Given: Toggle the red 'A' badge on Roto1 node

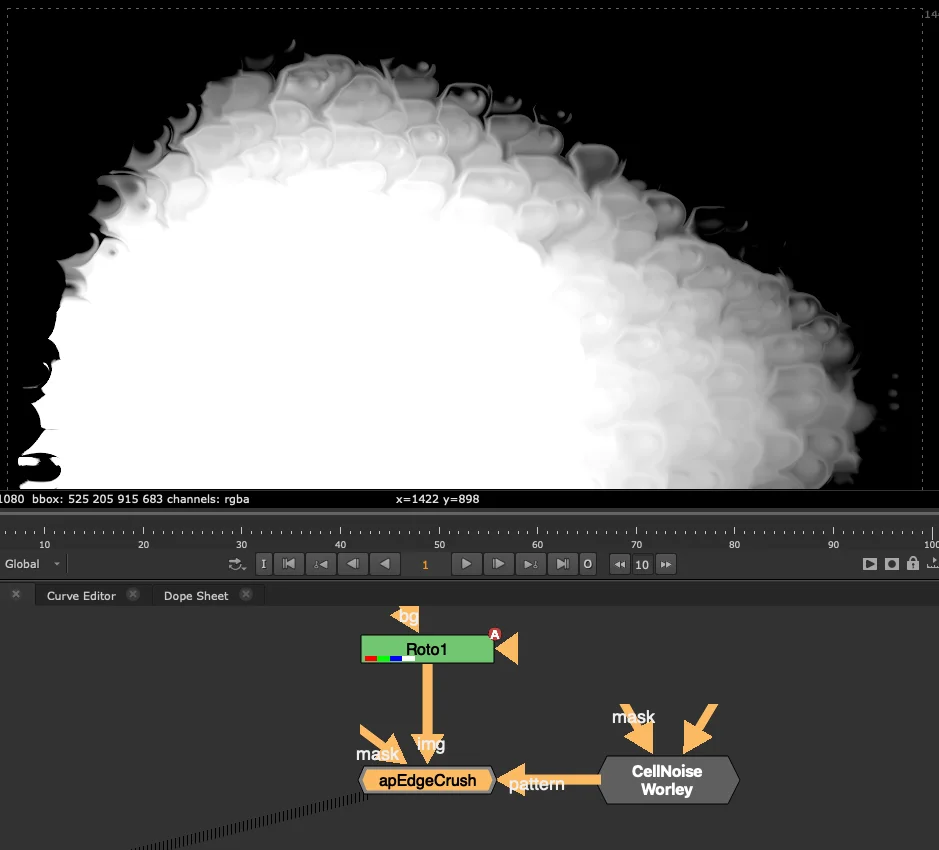Looking at the screenshot, I should pos(494,633).
